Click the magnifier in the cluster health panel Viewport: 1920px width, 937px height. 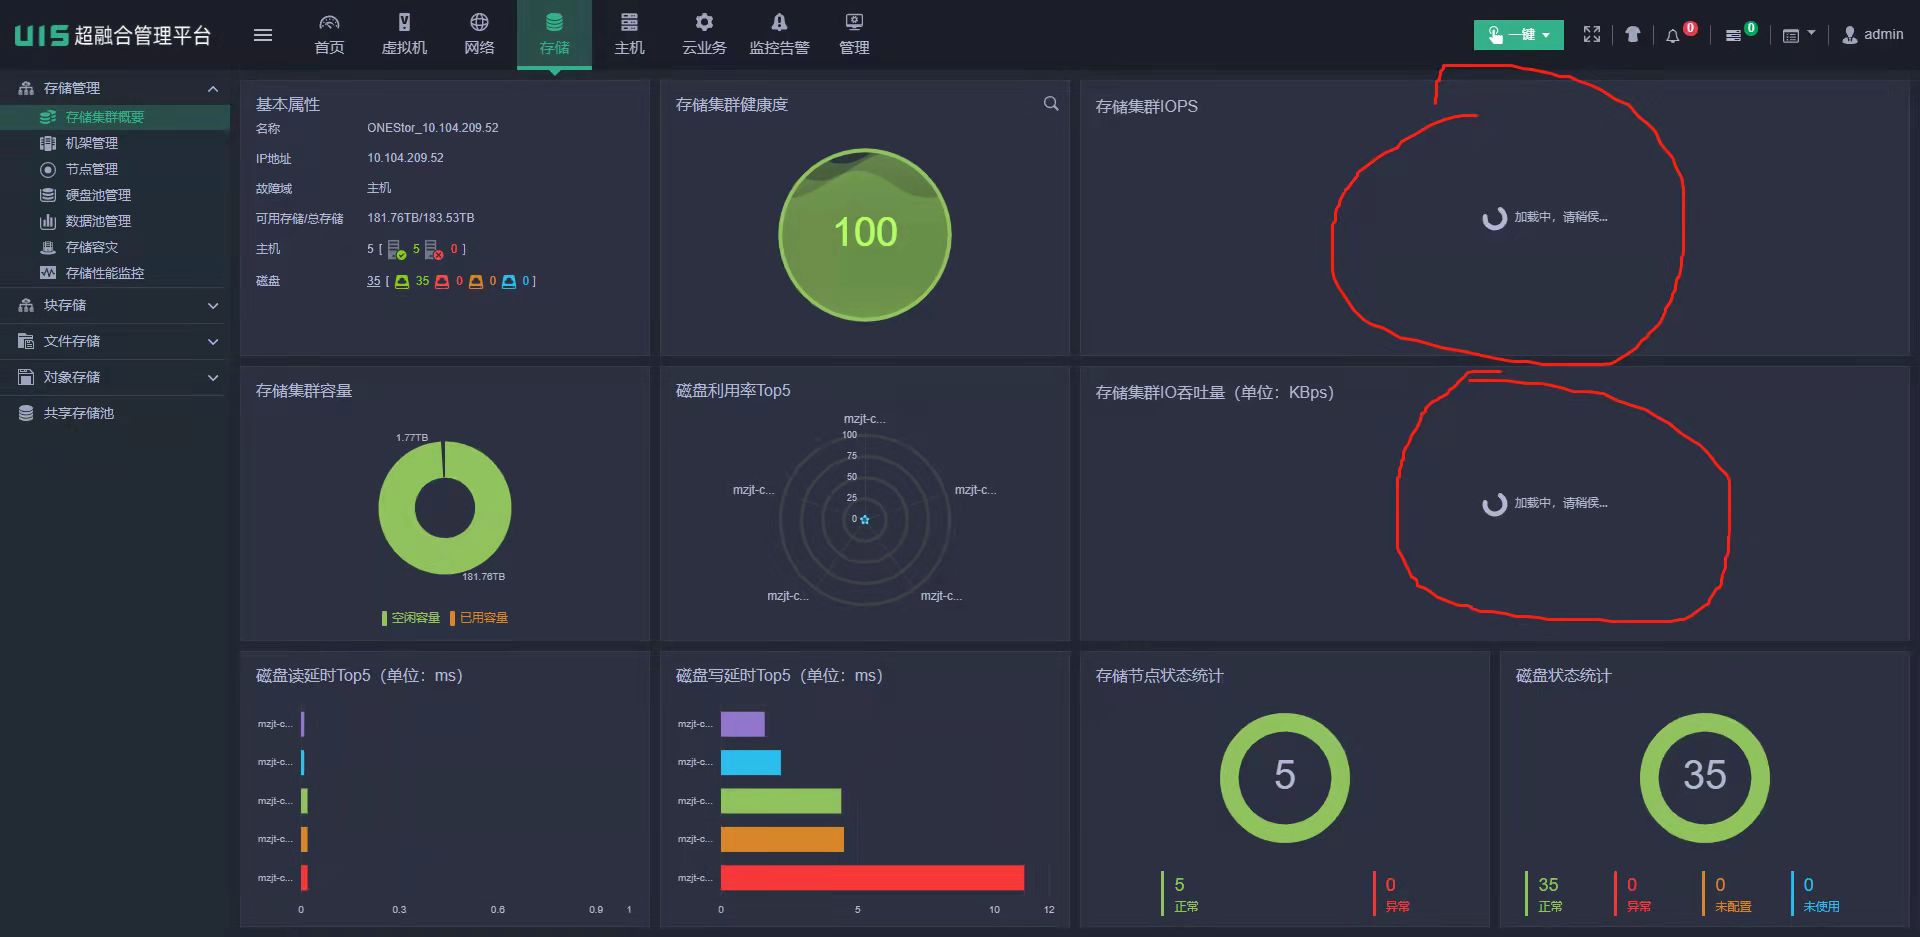pos(1051,104)
